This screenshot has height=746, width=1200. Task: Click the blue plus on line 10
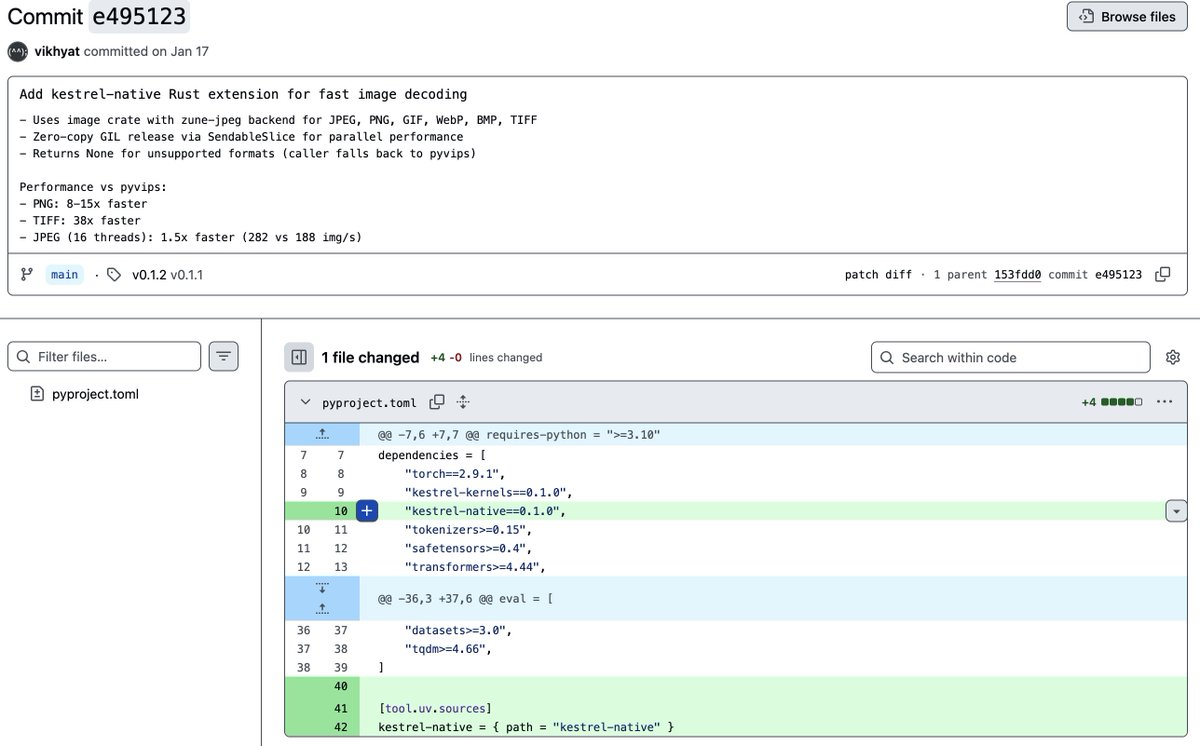[x=367, y=510]
